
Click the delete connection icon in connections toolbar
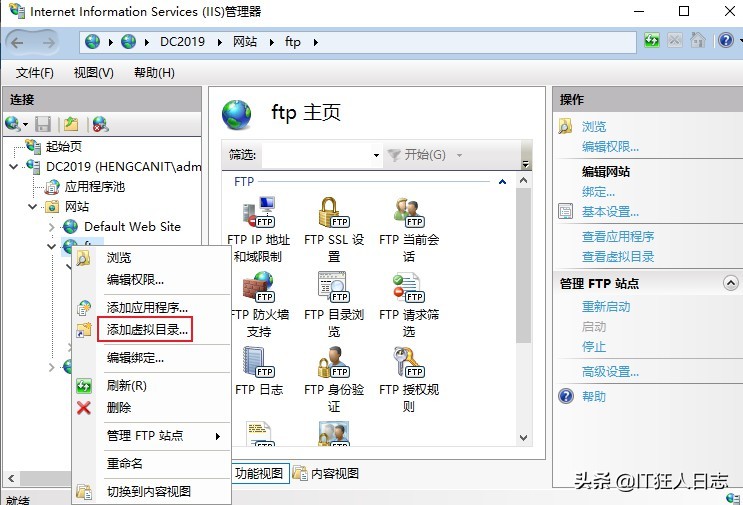100,124
